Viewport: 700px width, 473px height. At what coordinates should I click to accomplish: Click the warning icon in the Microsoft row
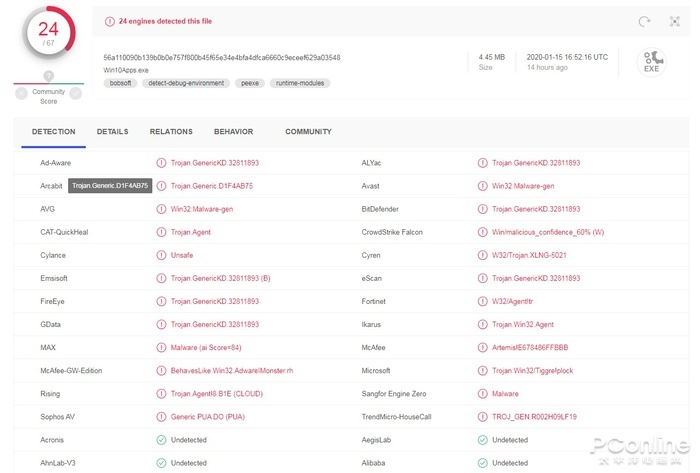click(483, 370)
